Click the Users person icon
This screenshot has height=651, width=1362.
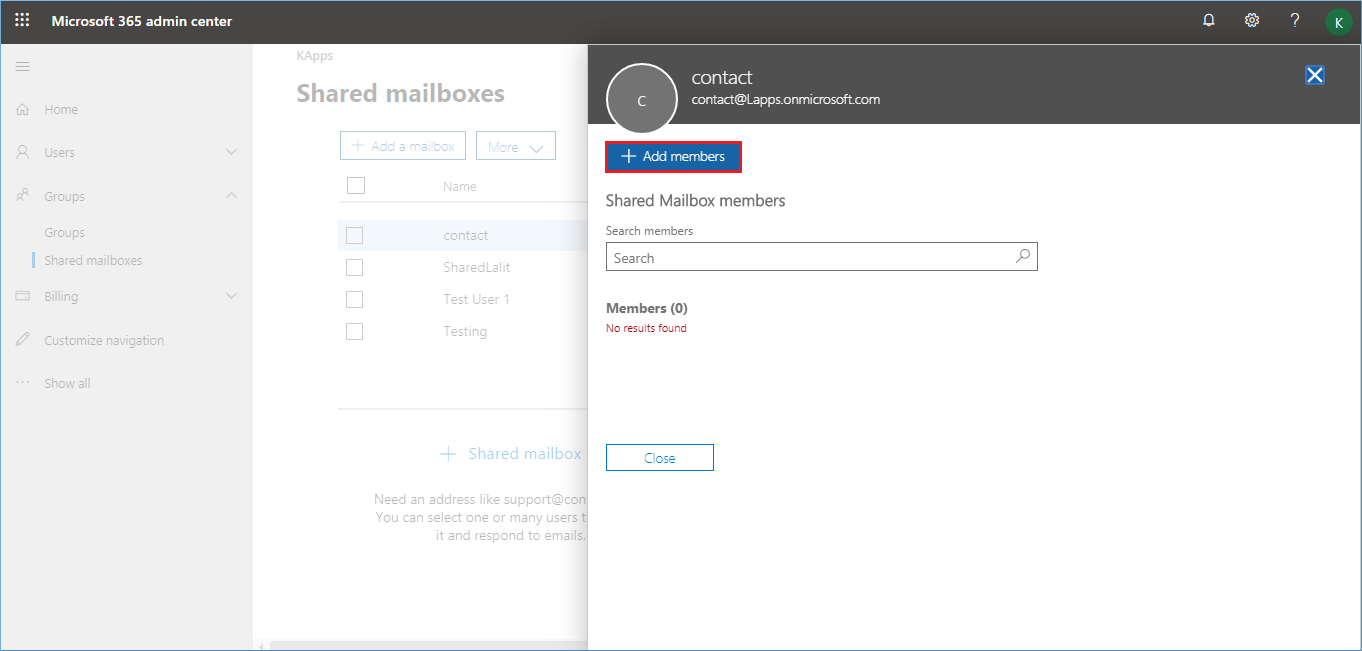(x=22, y=152)
